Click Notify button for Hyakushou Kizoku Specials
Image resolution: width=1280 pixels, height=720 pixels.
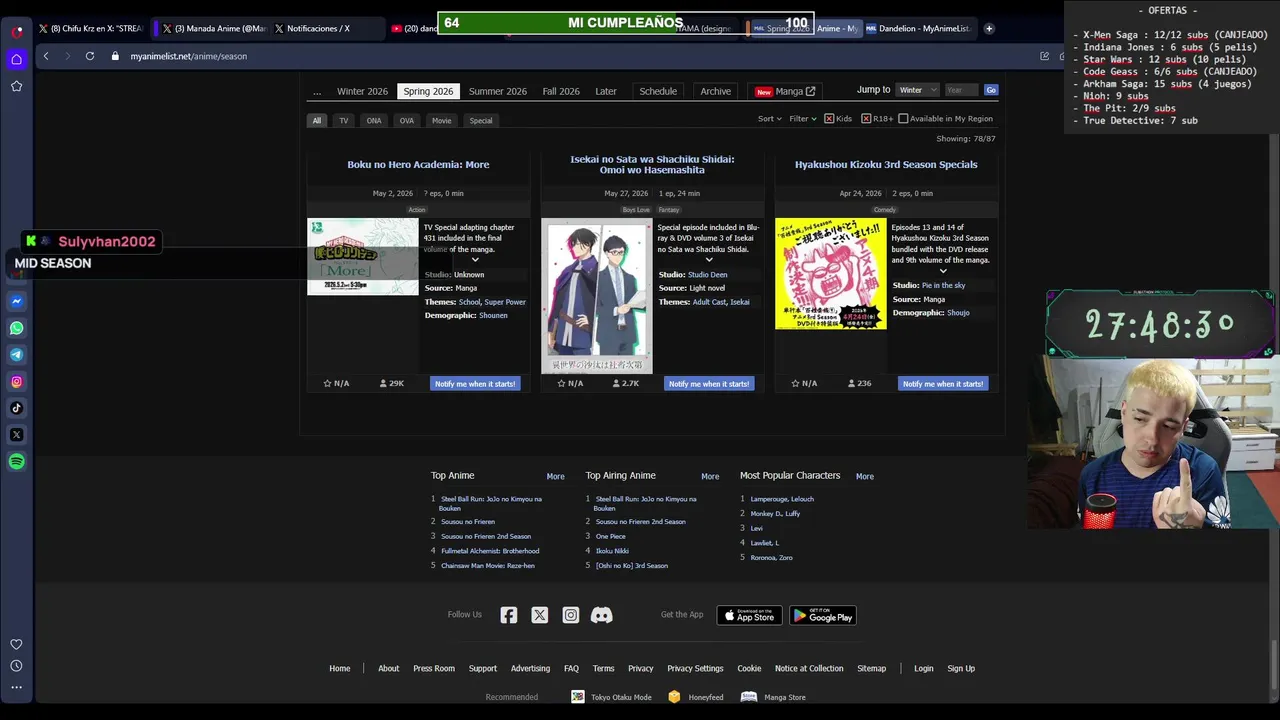(x=943, y=383)
